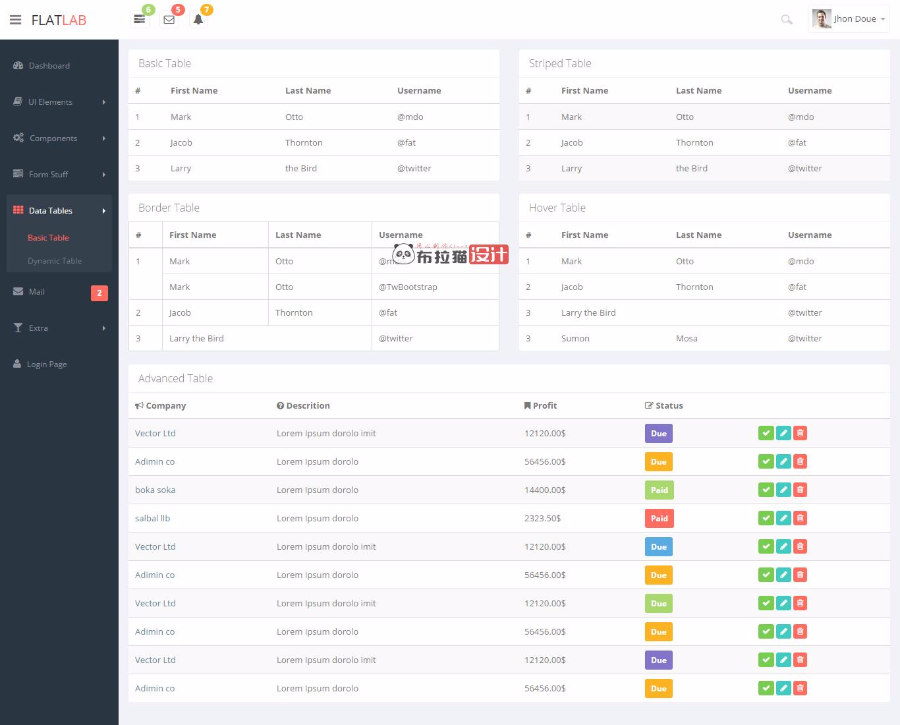Click Sumon in the Hover Table

point(575,339)
